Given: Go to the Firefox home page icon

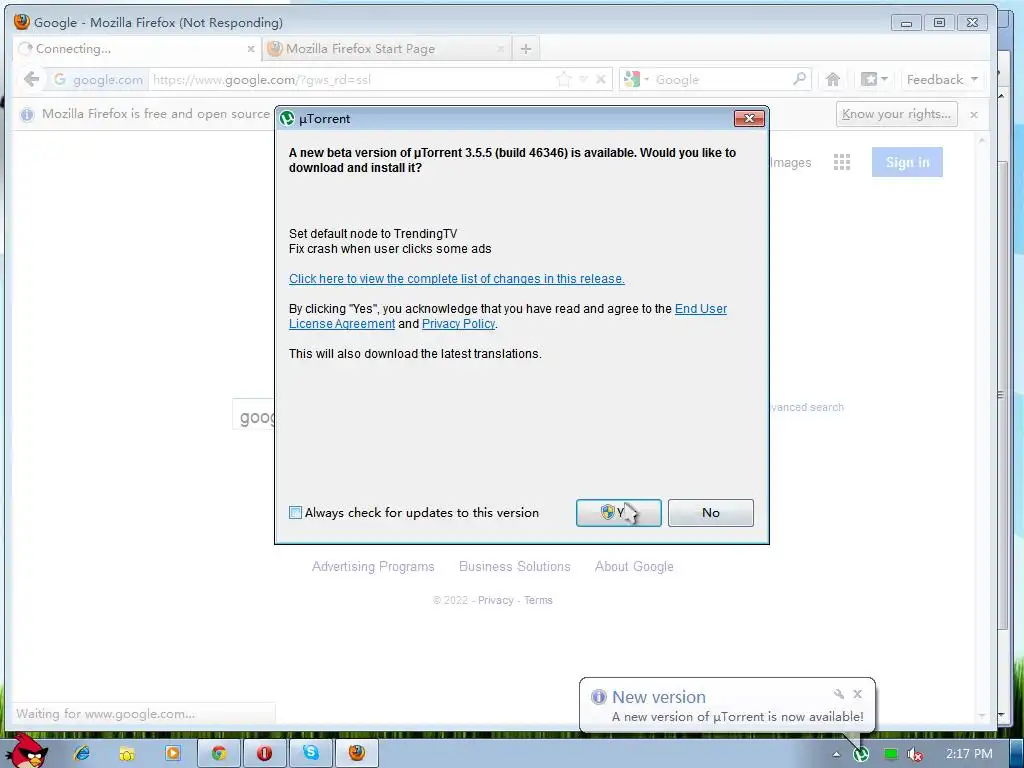Looking at the screenshot, I should [833, 80].
